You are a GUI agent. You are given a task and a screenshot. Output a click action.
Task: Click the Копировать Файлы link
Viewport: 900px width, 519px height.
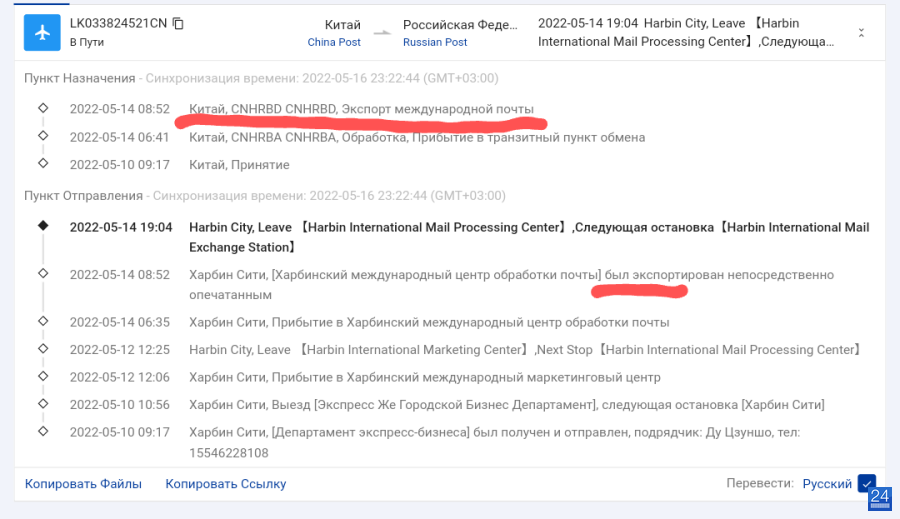[83, 483]
